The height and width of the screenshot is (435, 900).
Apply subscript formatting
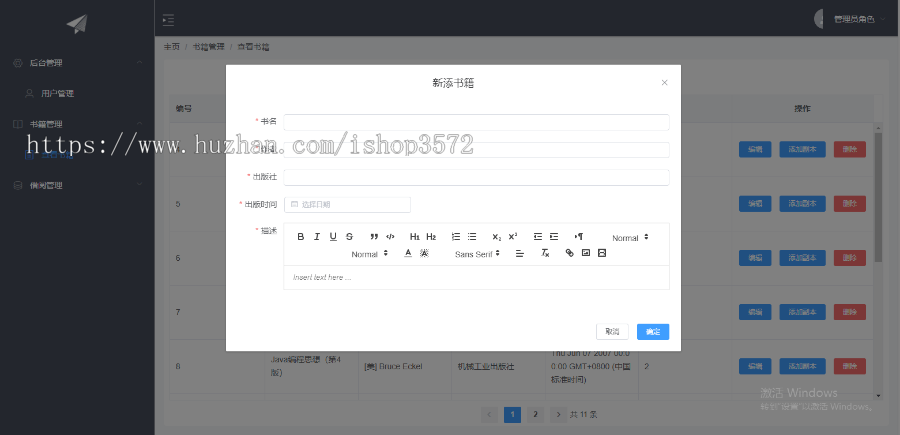click(x=496, y=236)
